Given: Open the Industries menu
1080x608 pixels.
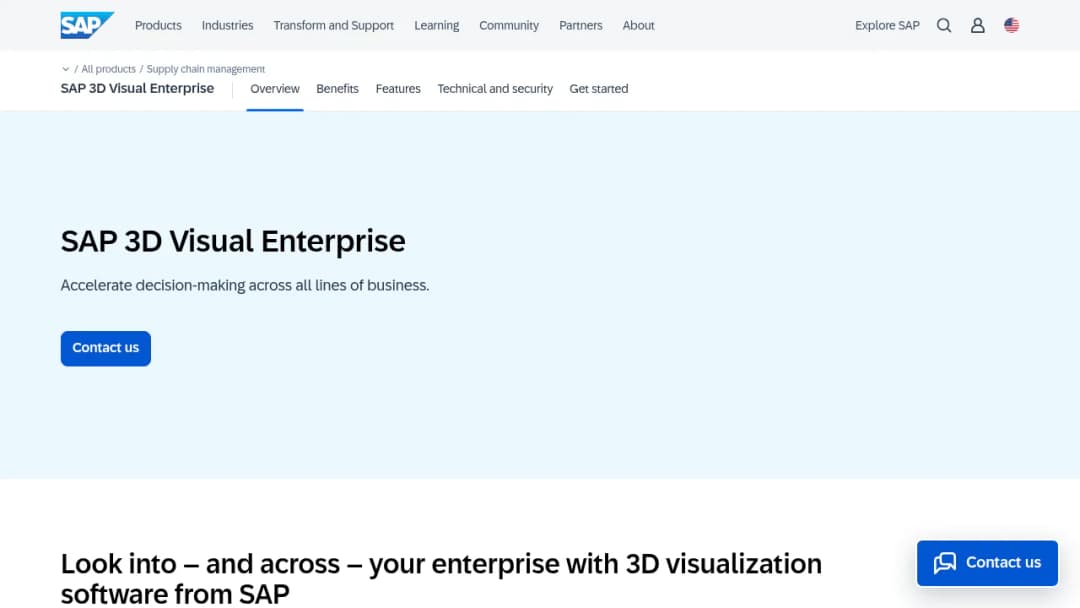Looking at the screenshot, I should [x=227, y=25].
